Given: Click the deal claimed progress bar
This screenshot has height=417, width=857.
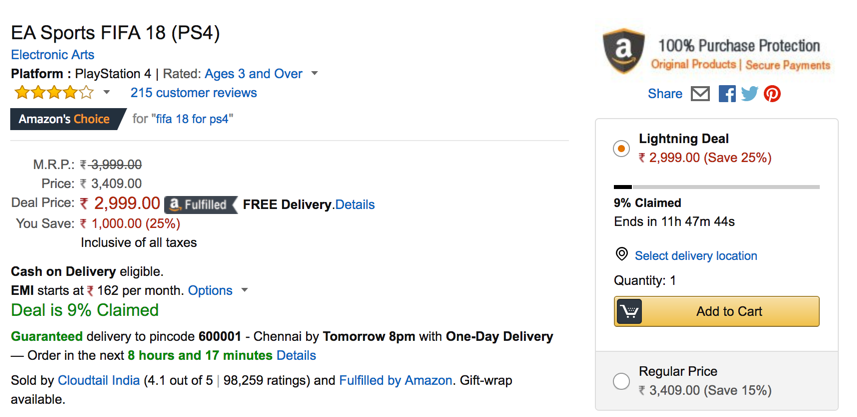Looking at the screenshot, I should 716,187.
